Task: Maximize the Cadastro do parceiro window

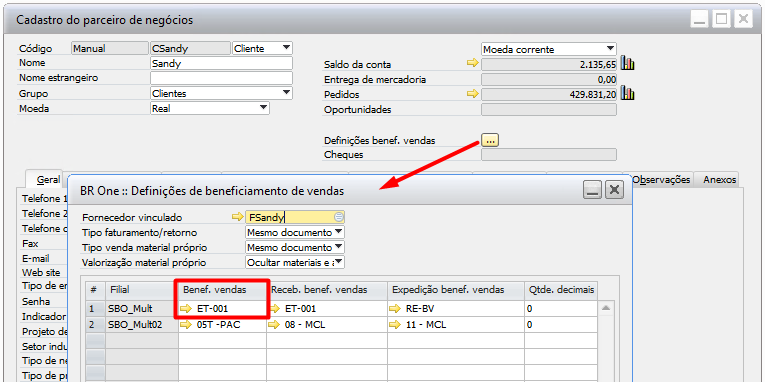Action: tap(721, 20)
